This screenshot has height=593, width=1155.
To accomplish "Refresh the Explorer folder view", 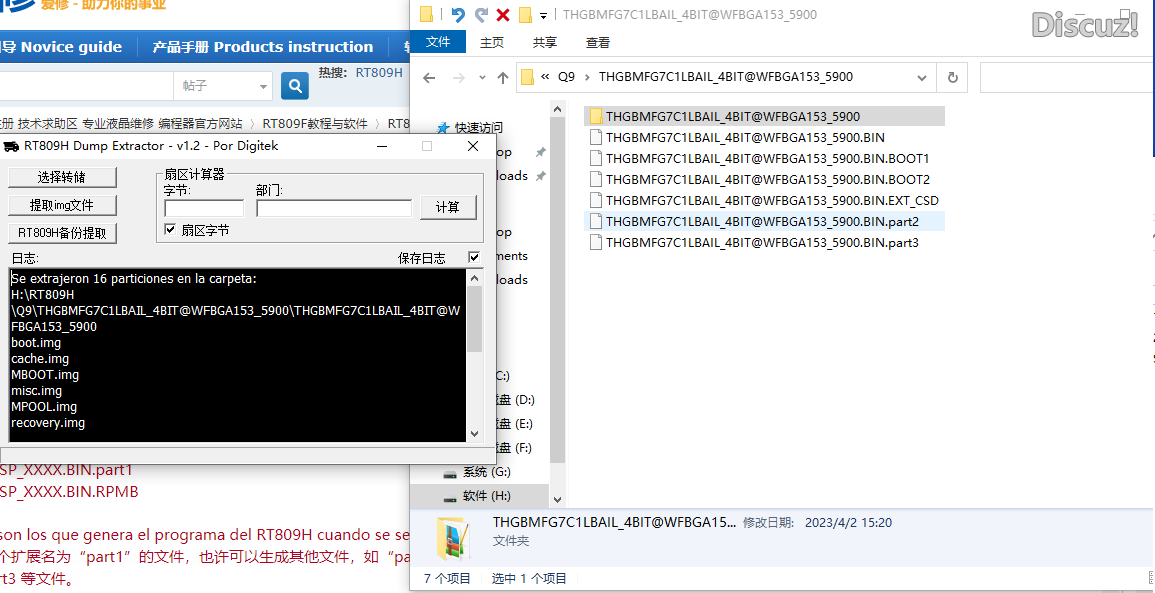I will 952,77.
